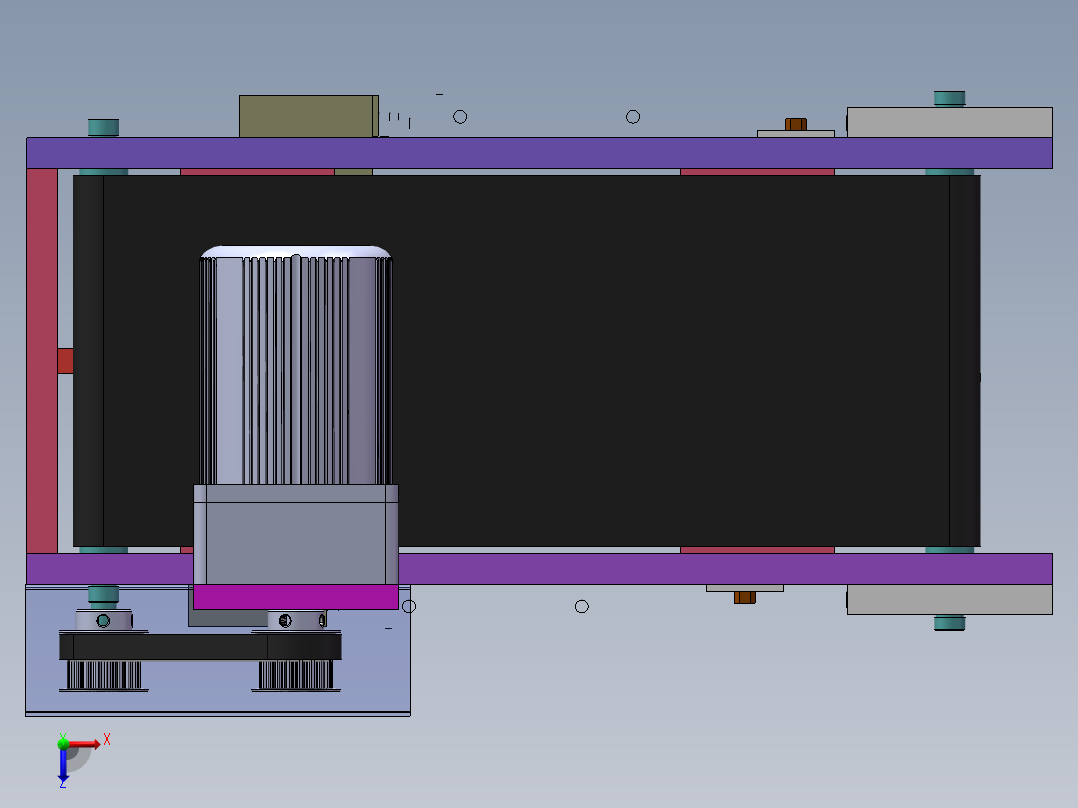Select the lower purple side rail
This screenshot has width=1078, height=808.
(725, 569)
